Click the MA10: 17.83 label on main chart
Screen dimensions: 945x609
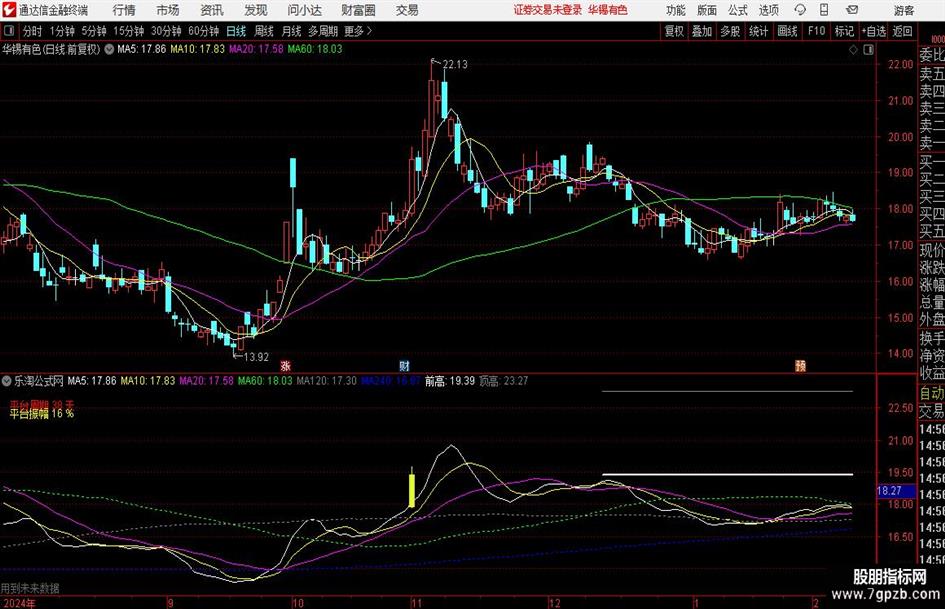198,49
